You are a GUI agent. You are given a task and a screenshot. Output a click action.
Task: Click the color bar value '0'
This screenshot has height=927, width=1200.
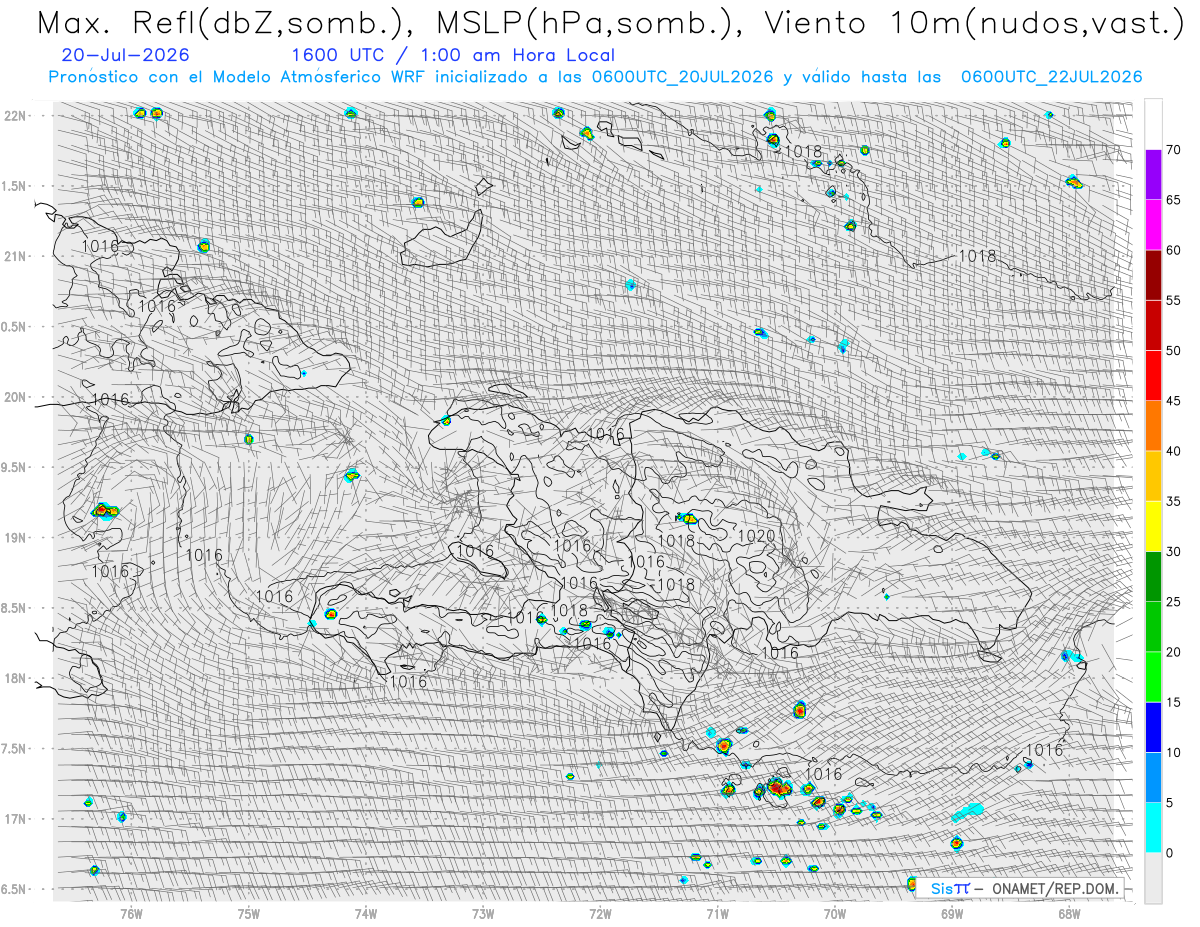(1169, 852)
